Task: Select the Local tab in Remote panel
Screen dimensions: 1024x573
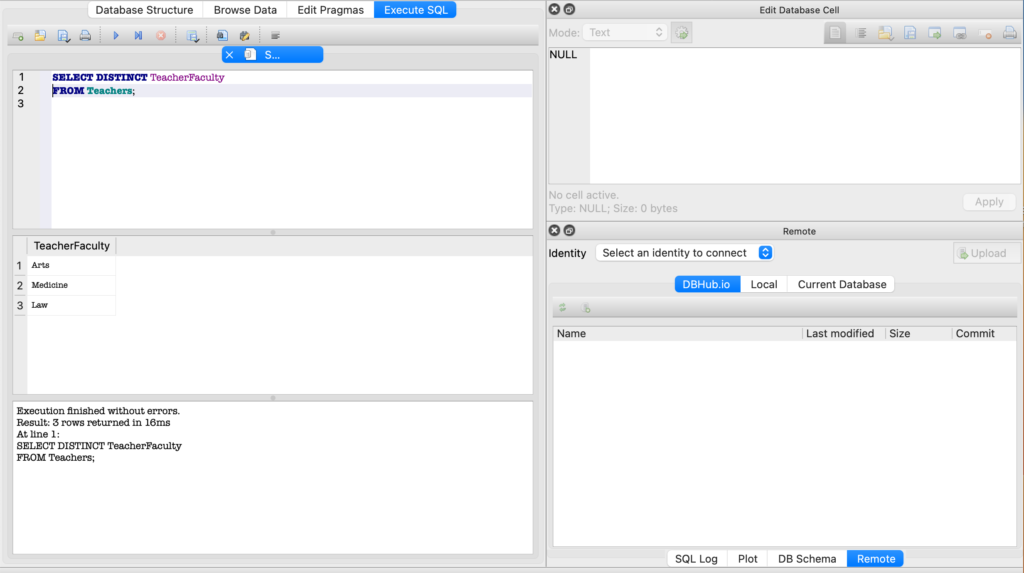Action: (x=763, y=284)
